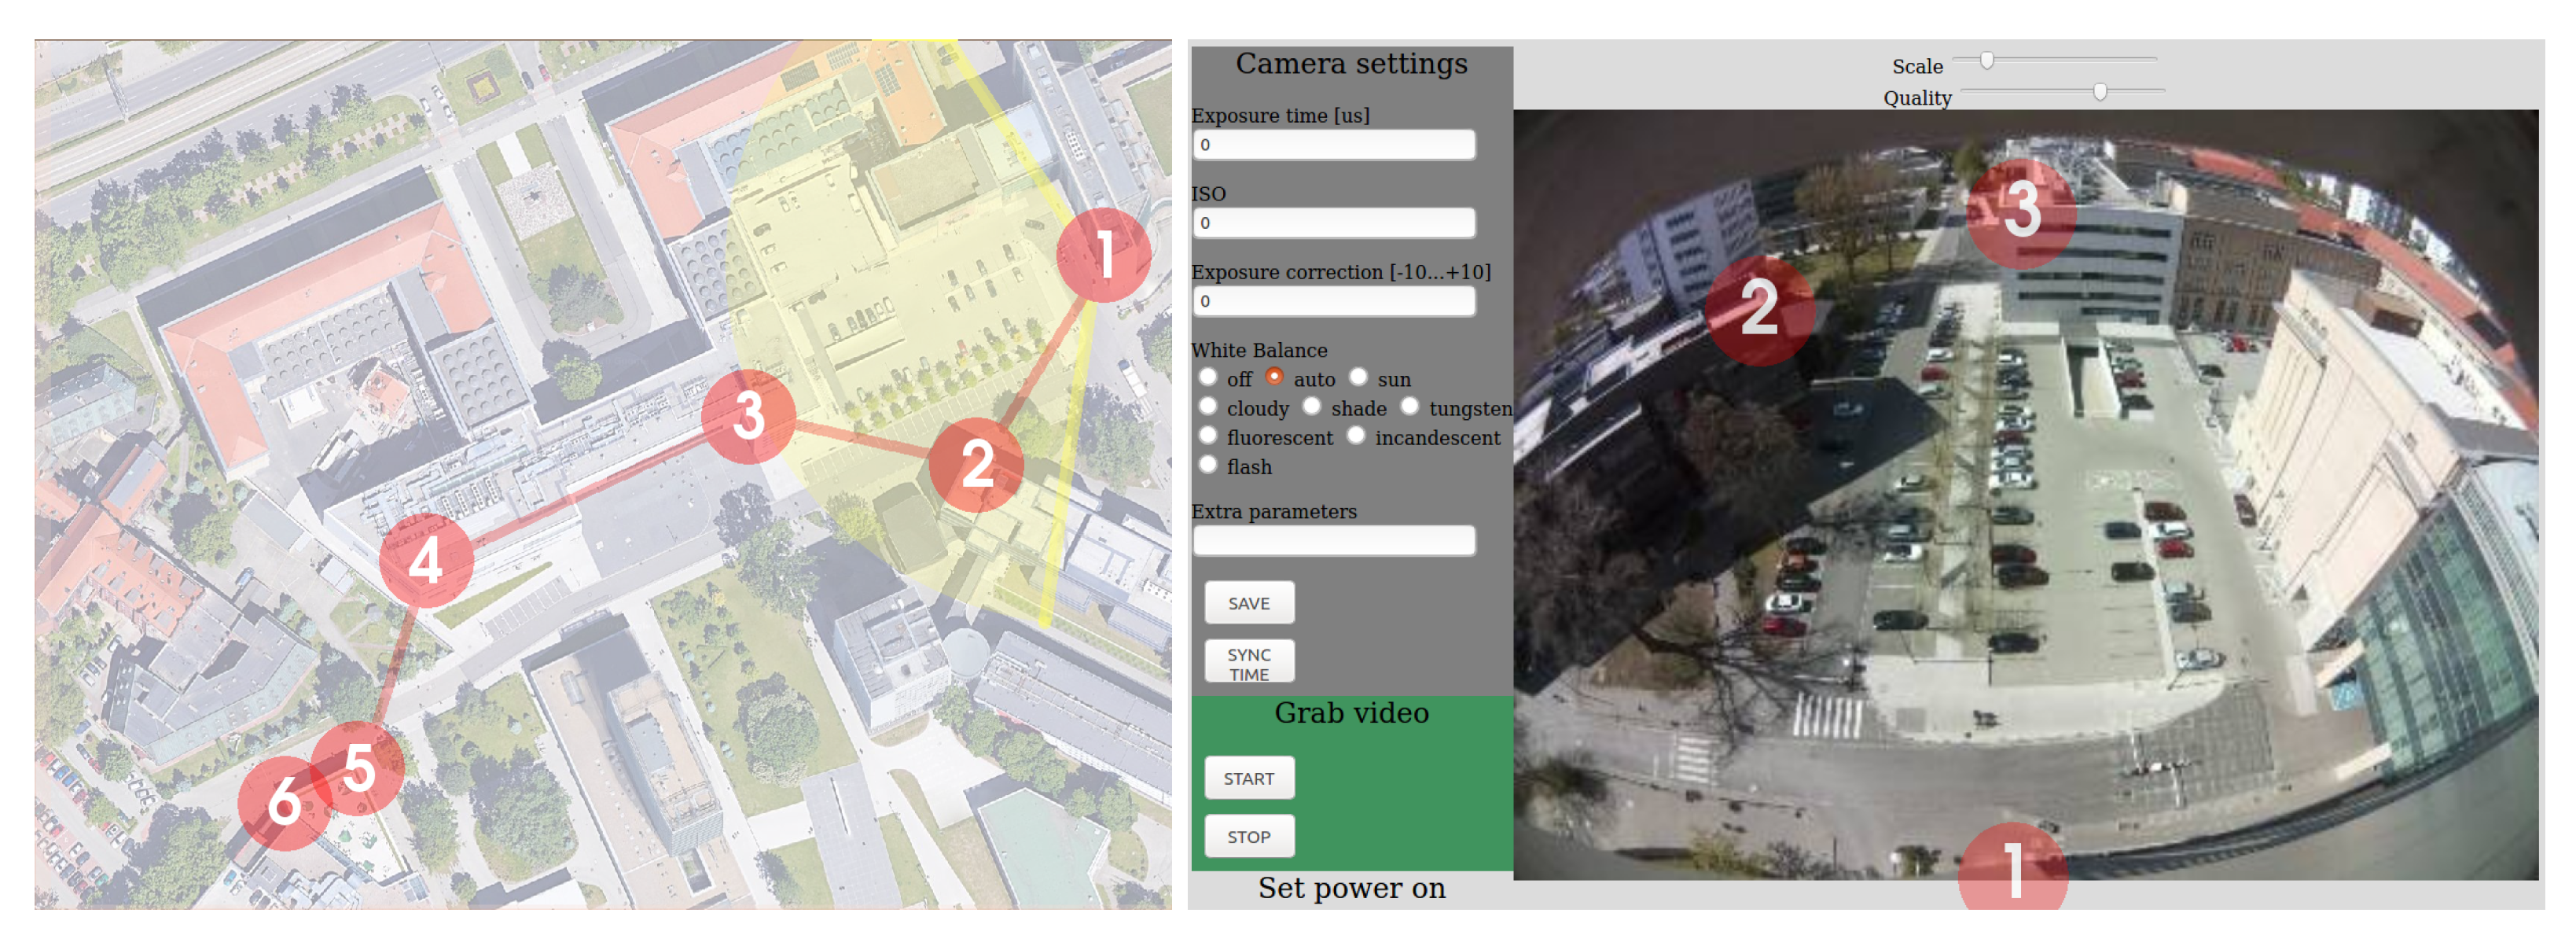This screenshot has width=2576, height=946.
Task: Click map marker number 4
Action: (x=426, y=561)
